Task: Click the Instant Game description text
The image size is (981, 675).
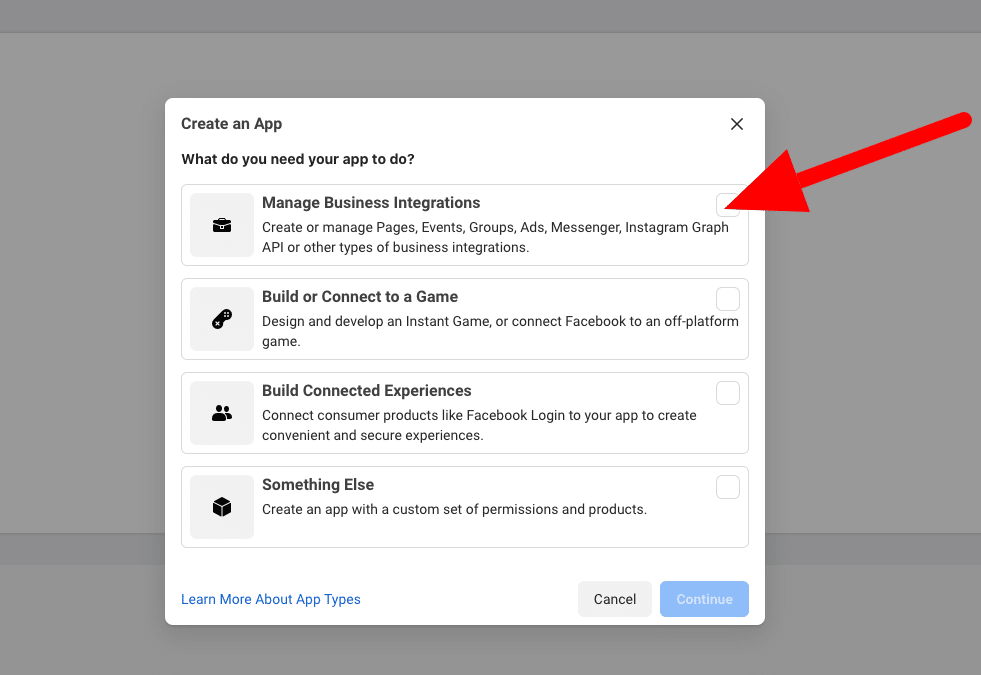Action: tap(499, 331)
